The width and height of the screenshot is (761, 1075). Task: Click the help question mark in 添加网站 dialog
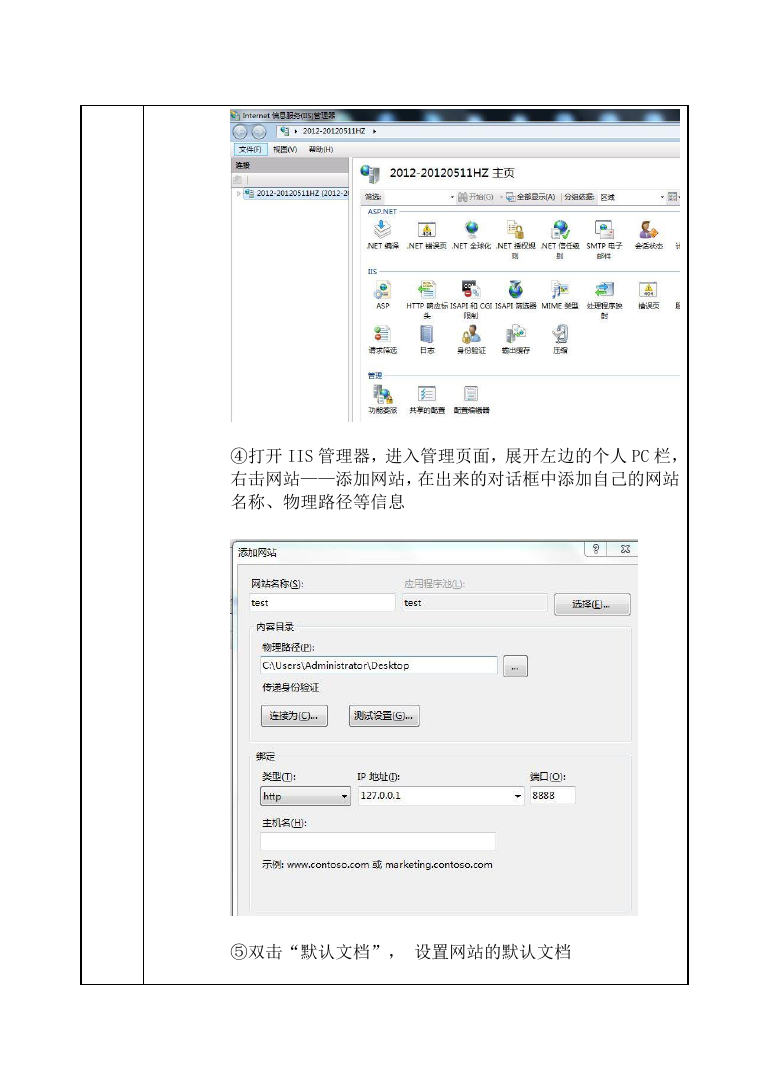pyautogui.click(x=595, y=548)
